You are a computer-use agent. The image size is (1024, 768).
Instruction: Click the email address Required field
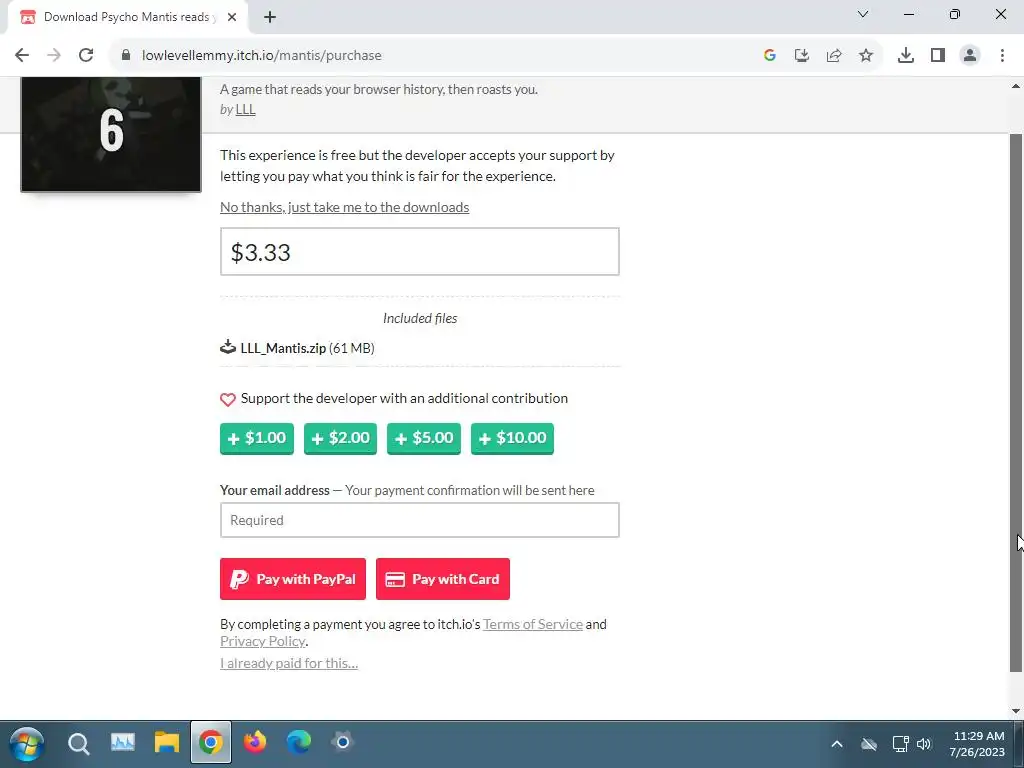pos(419,520)
